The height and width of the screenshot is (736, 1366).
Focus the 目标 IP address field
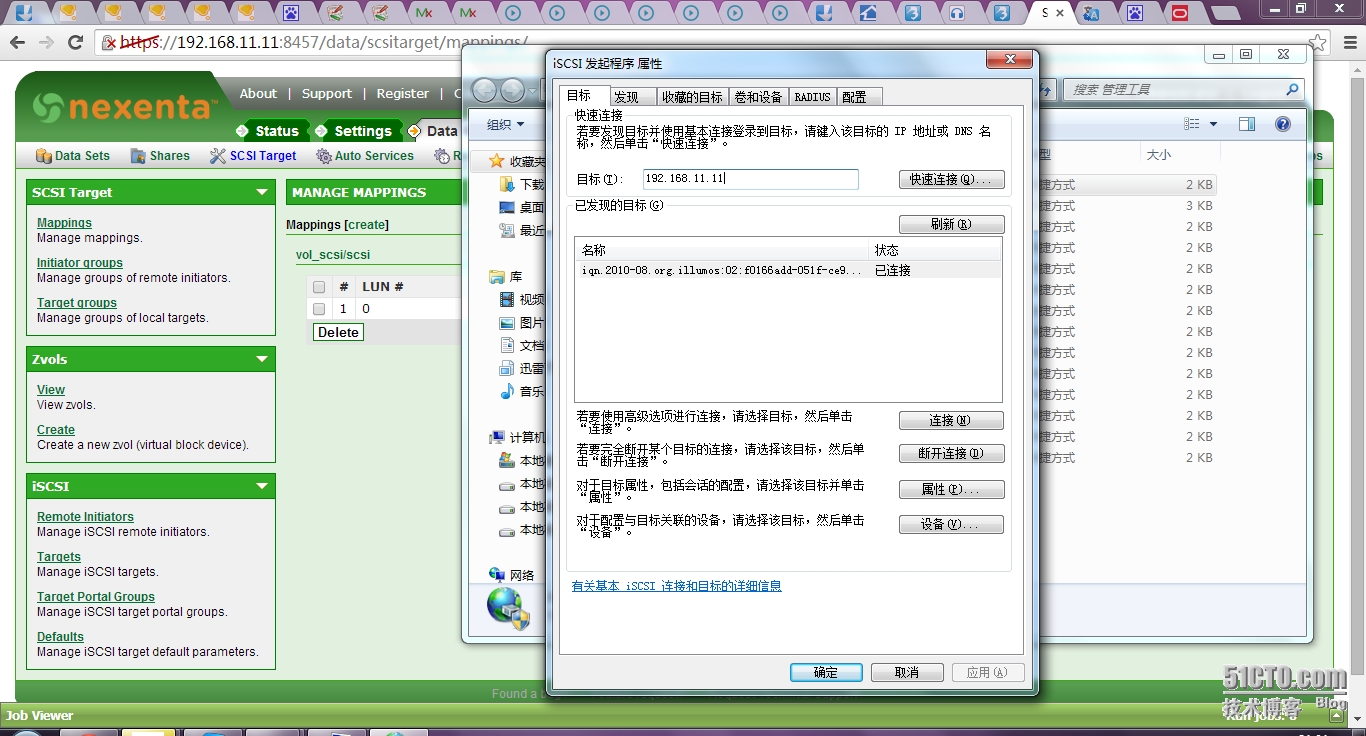pos(751,179)
